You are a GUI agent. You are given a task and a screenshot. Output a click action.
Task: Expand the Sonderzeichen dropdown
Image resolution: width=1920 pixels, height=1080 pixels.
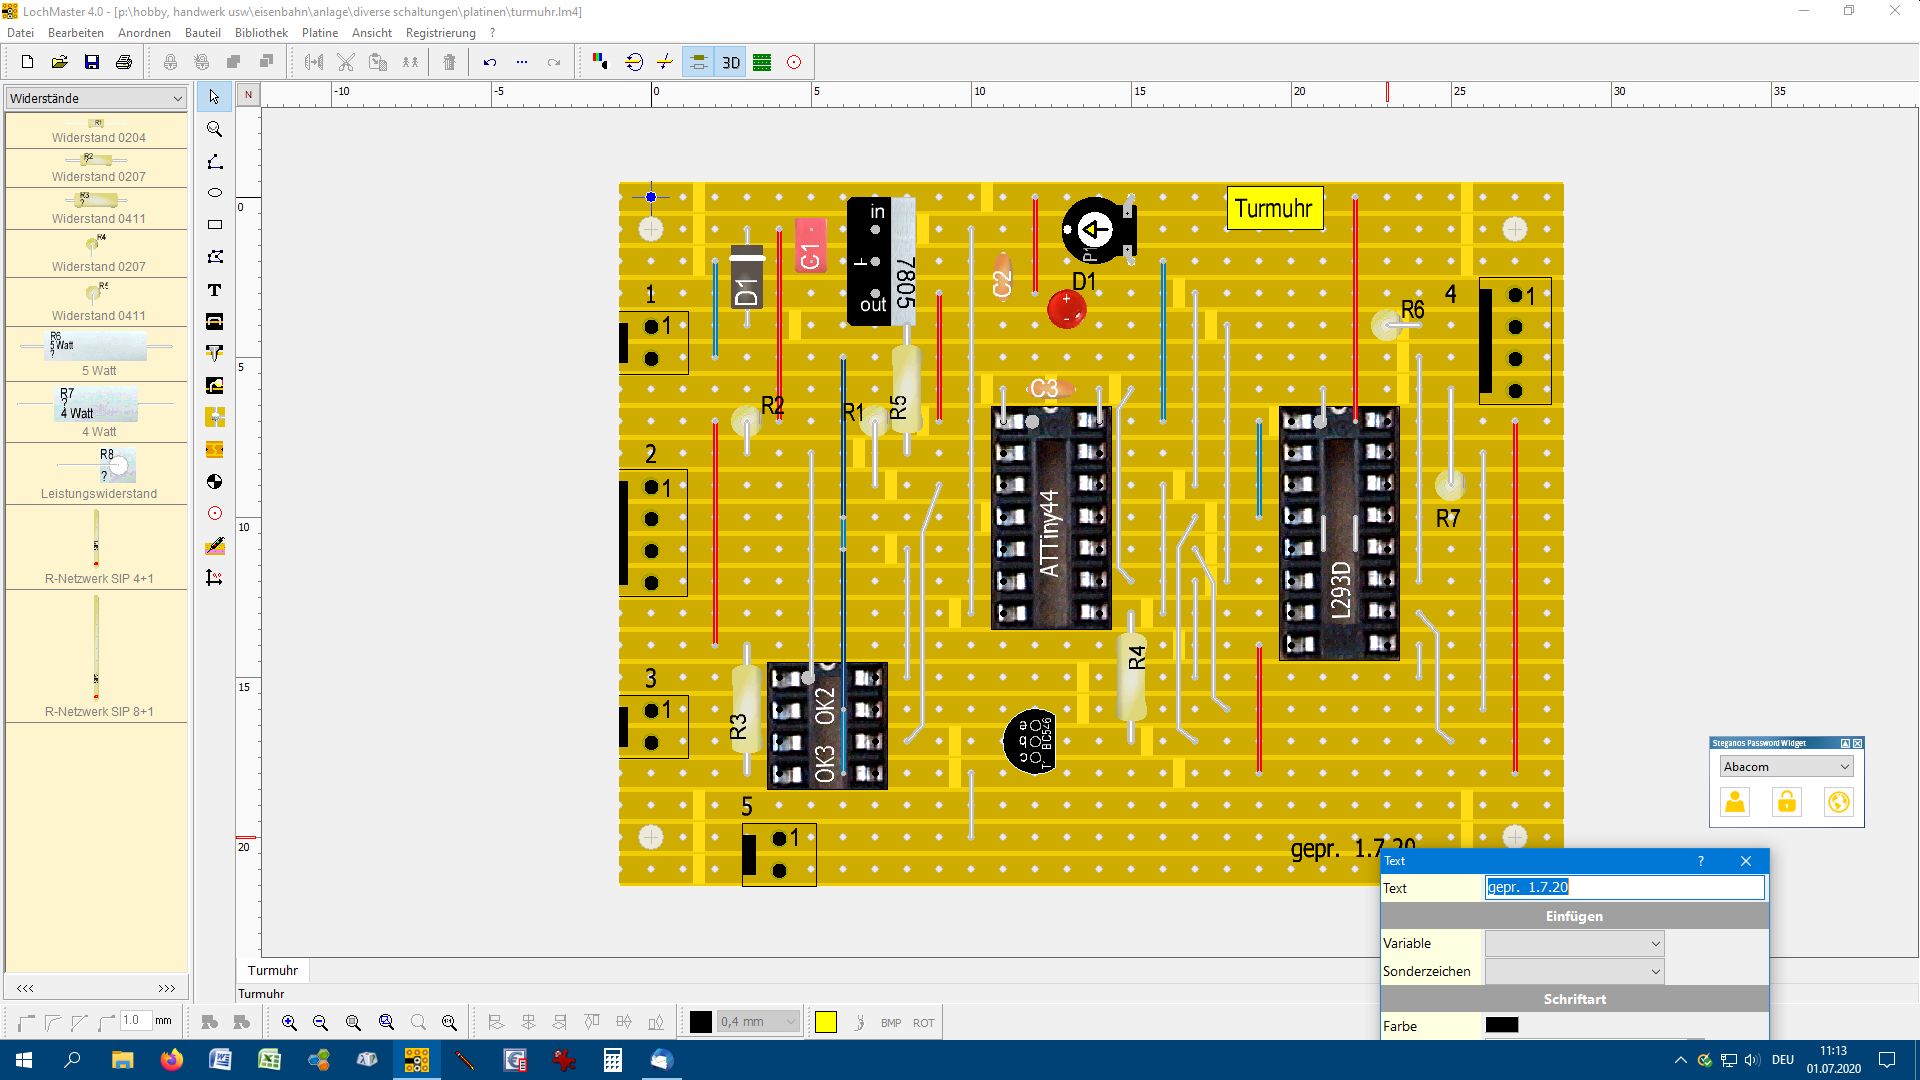pyautogui.click(x=1574, y=971)
